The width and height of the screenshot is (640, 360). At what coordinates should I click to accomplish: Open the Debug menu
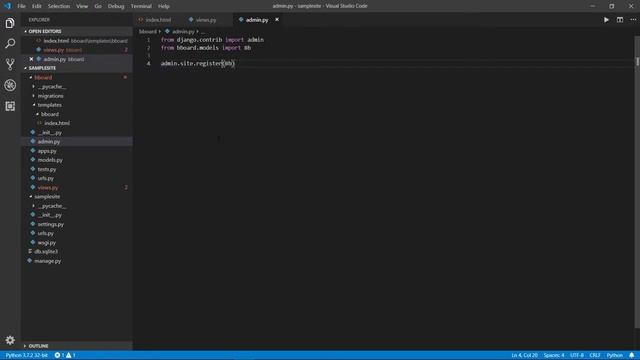click(116, 6)
